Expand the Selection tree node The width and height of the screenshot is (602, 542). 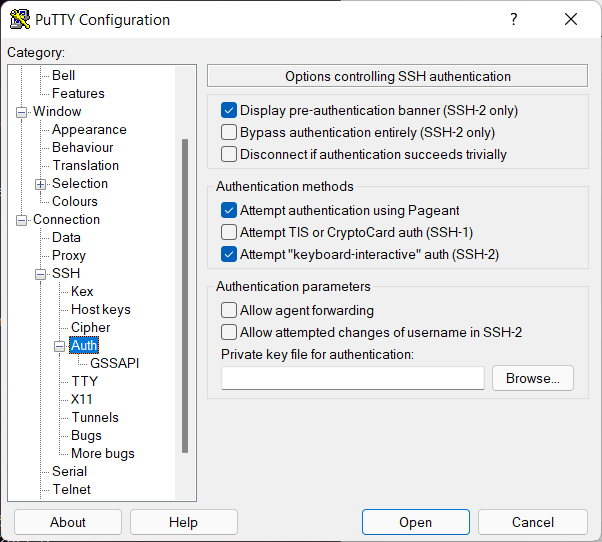40,184
